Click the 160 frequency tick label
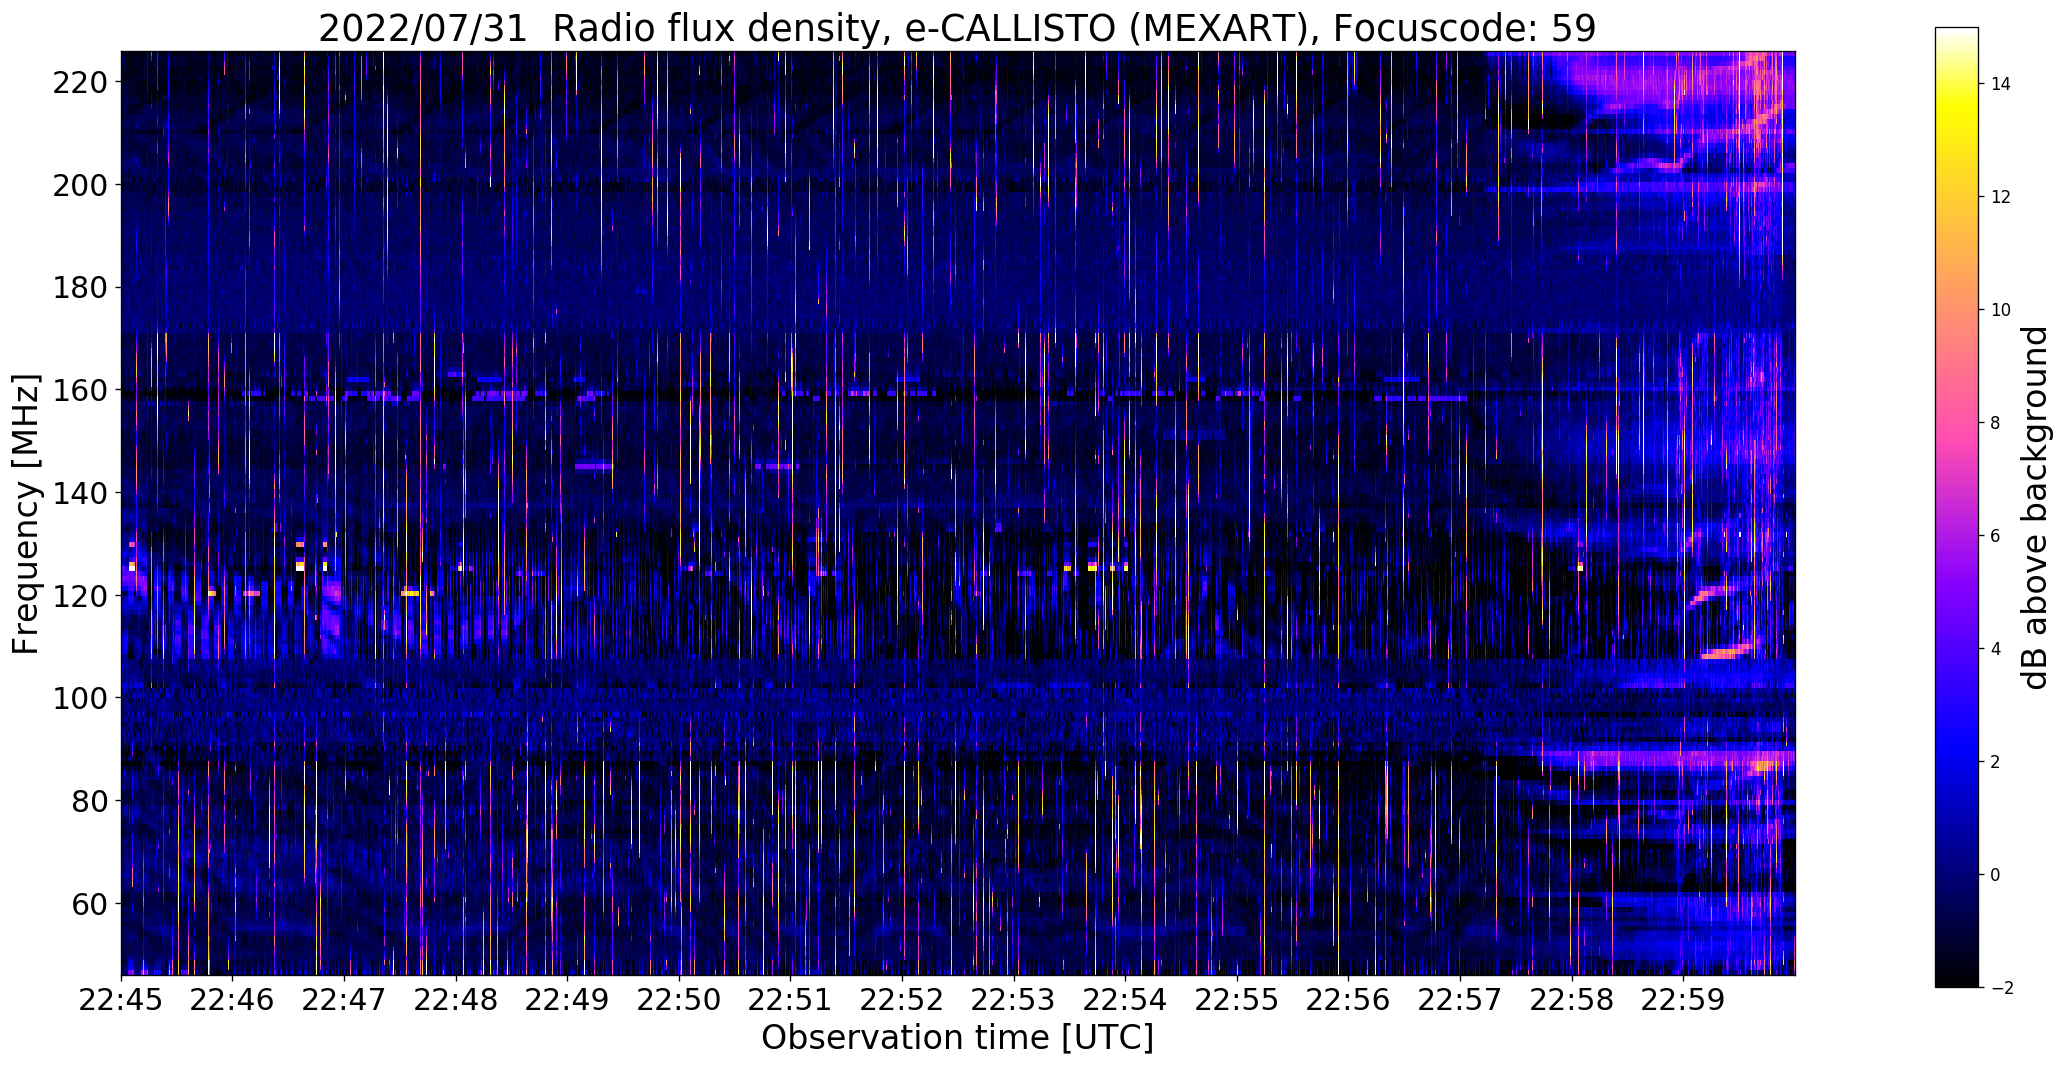 click(x=82, y=390)
